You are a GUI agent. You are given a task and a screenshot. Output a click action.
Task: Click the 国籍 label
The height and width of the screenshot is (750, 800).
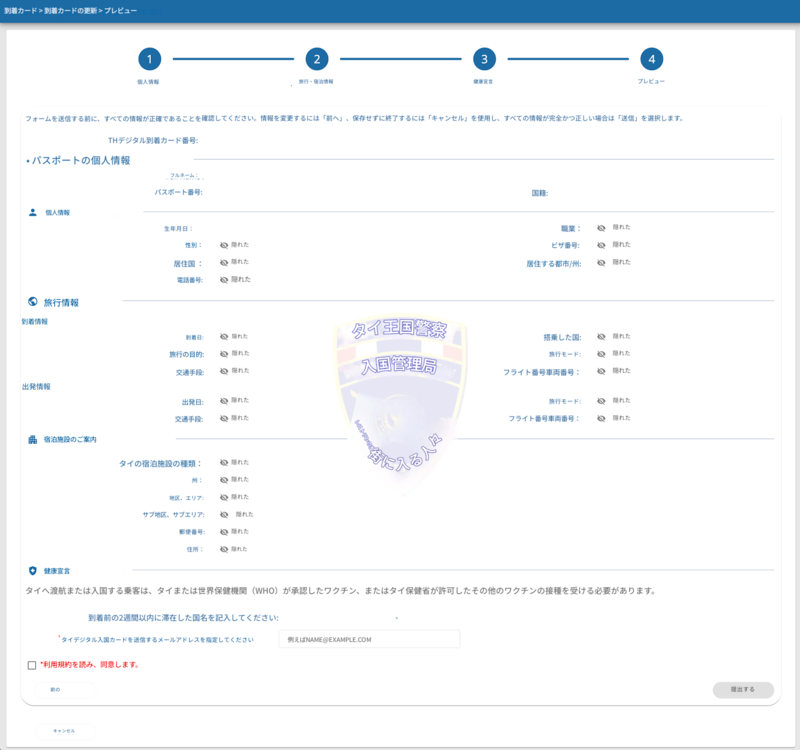coord(540,193)
